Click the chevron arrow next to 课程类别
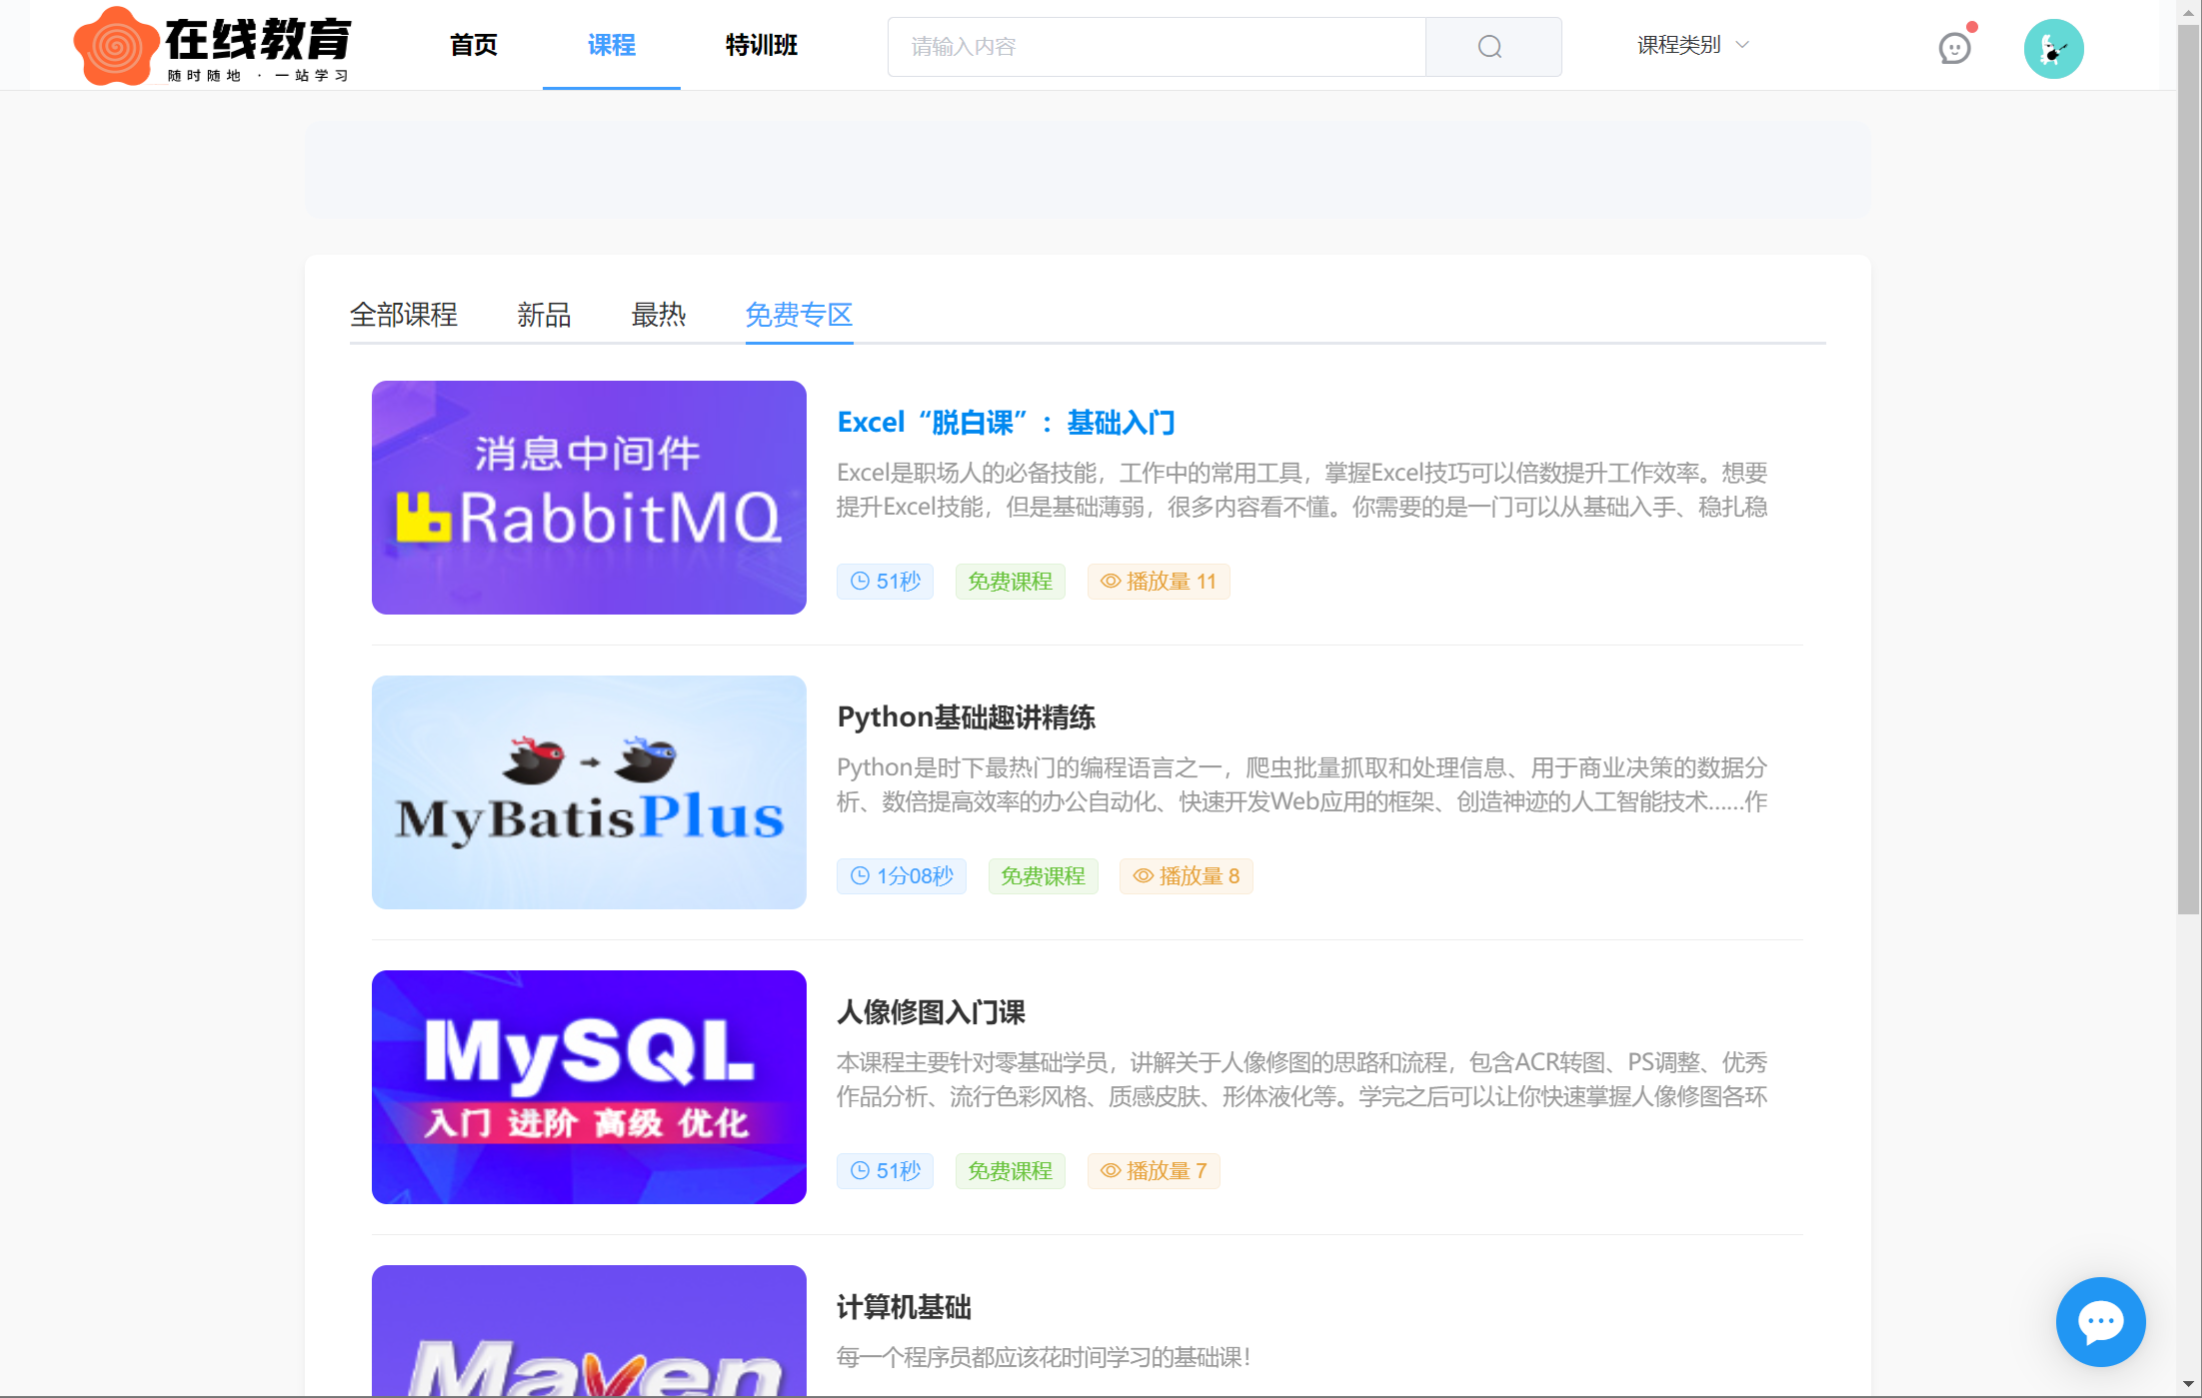The image size is (2202, 1398). [x=1743, y=45]
